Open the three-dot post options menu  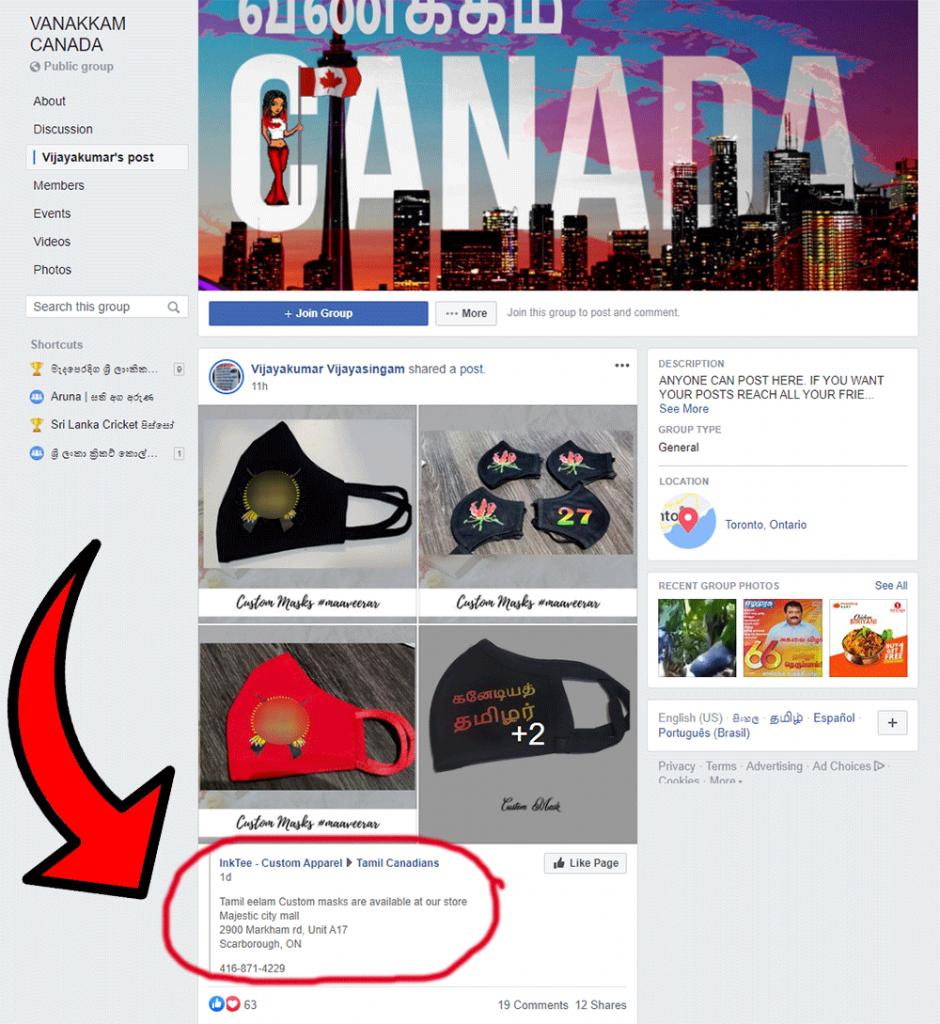[622, 366]
